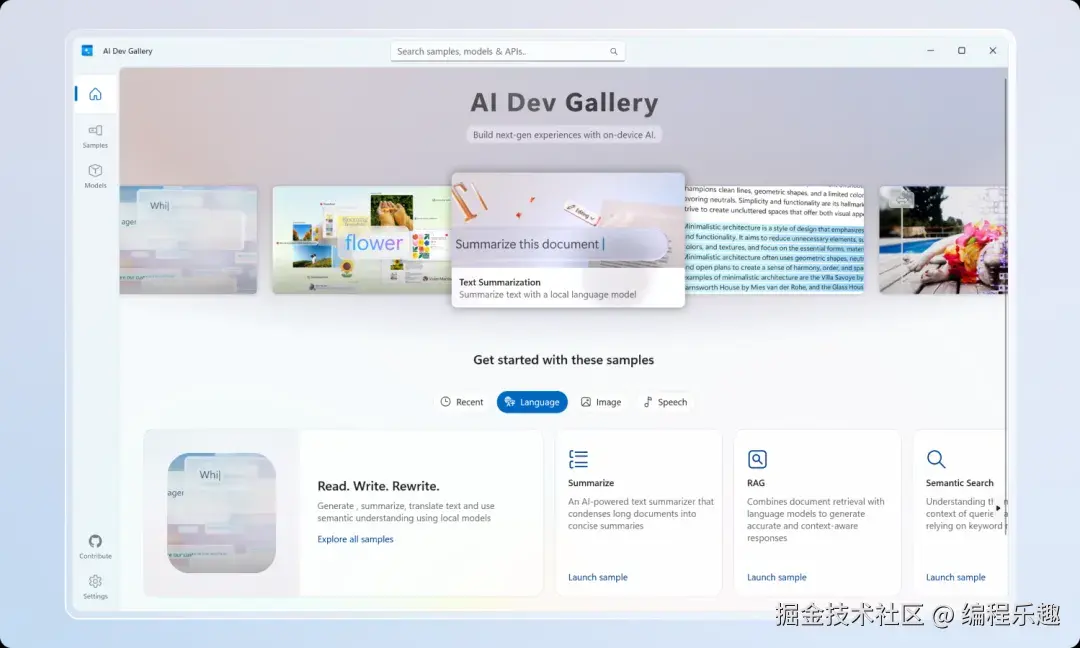This screenshot has height=648, width=1080.
Task: Click the Semantic Search magnifier icon
Action: (x=935, y=459)
